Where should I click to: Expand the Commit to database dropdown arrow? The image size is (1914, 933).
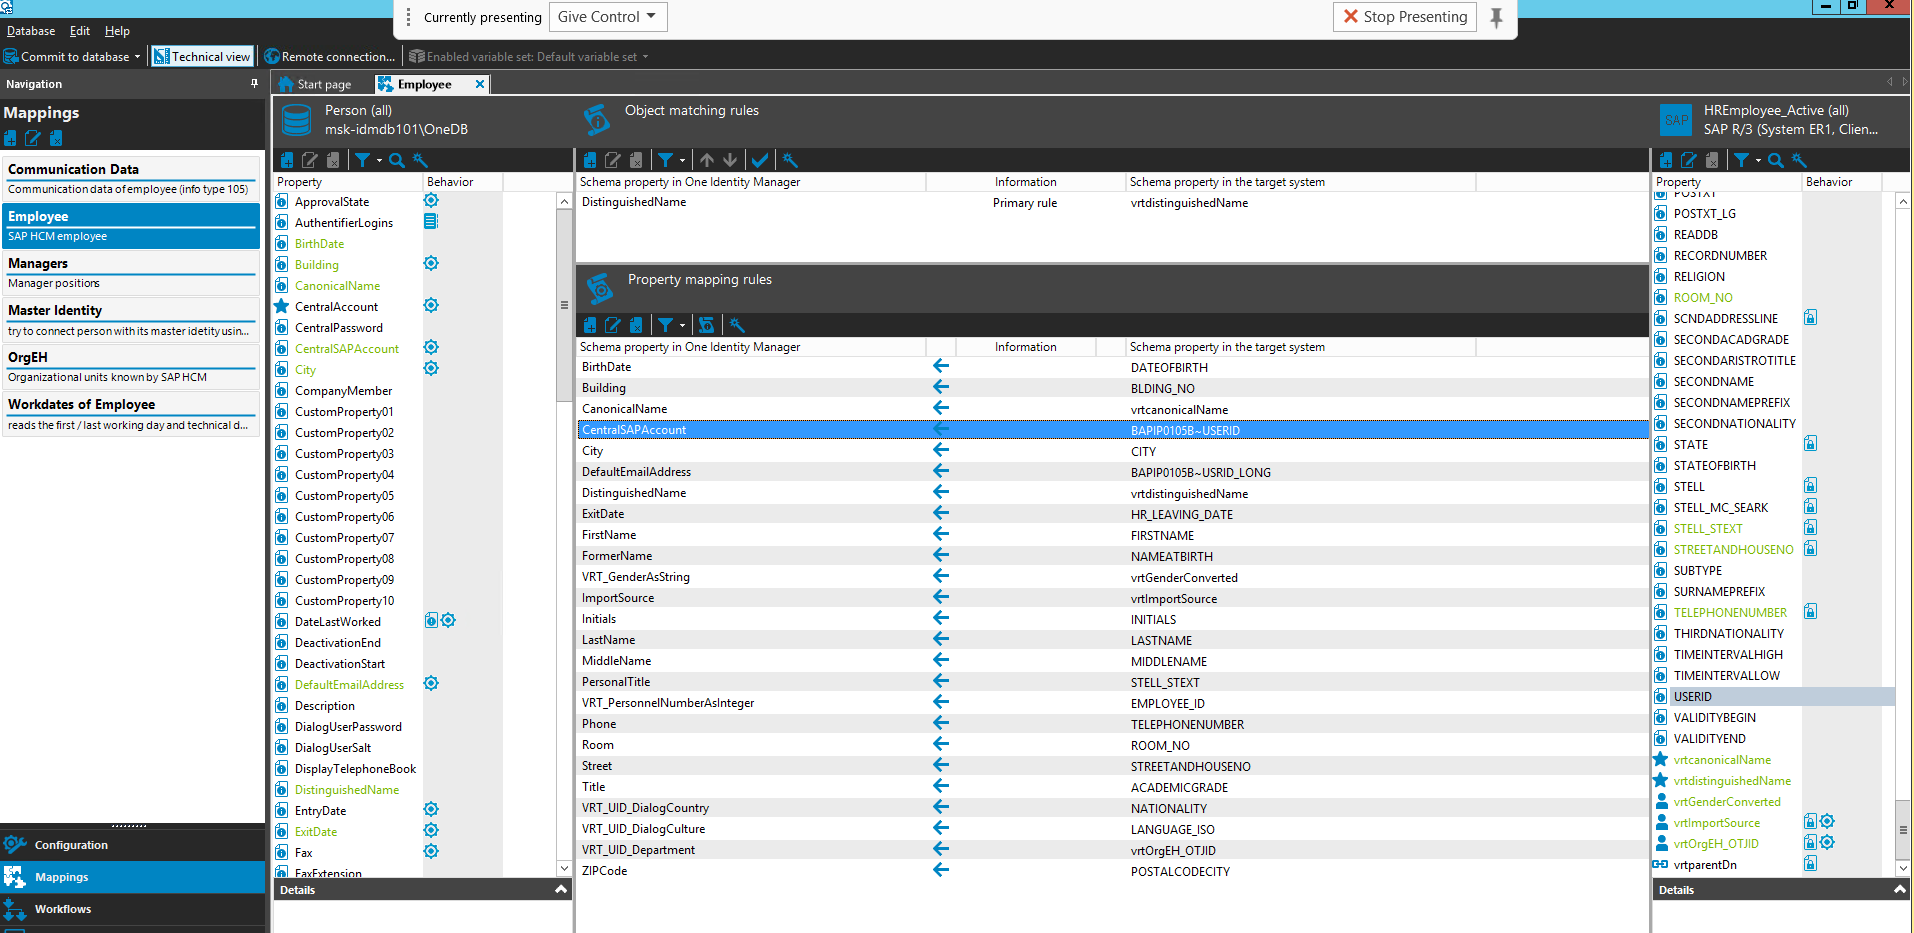(x=138, y=57)
